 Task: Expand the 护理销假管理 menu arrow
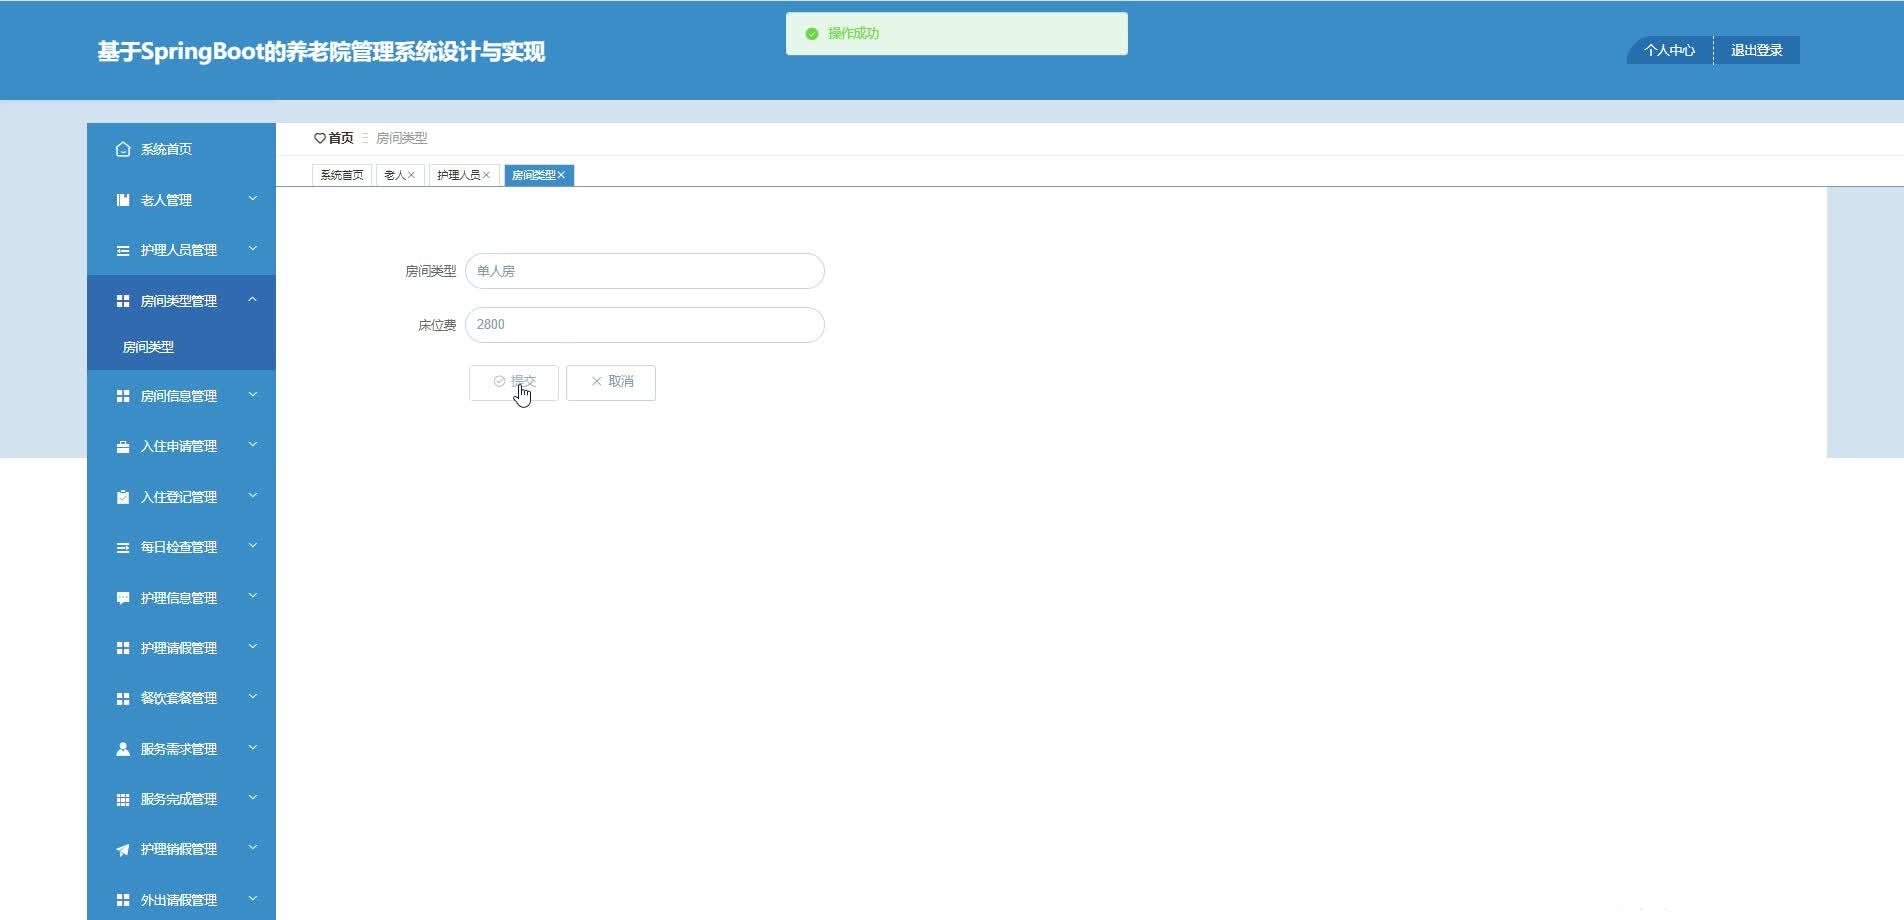click(253, 848)
